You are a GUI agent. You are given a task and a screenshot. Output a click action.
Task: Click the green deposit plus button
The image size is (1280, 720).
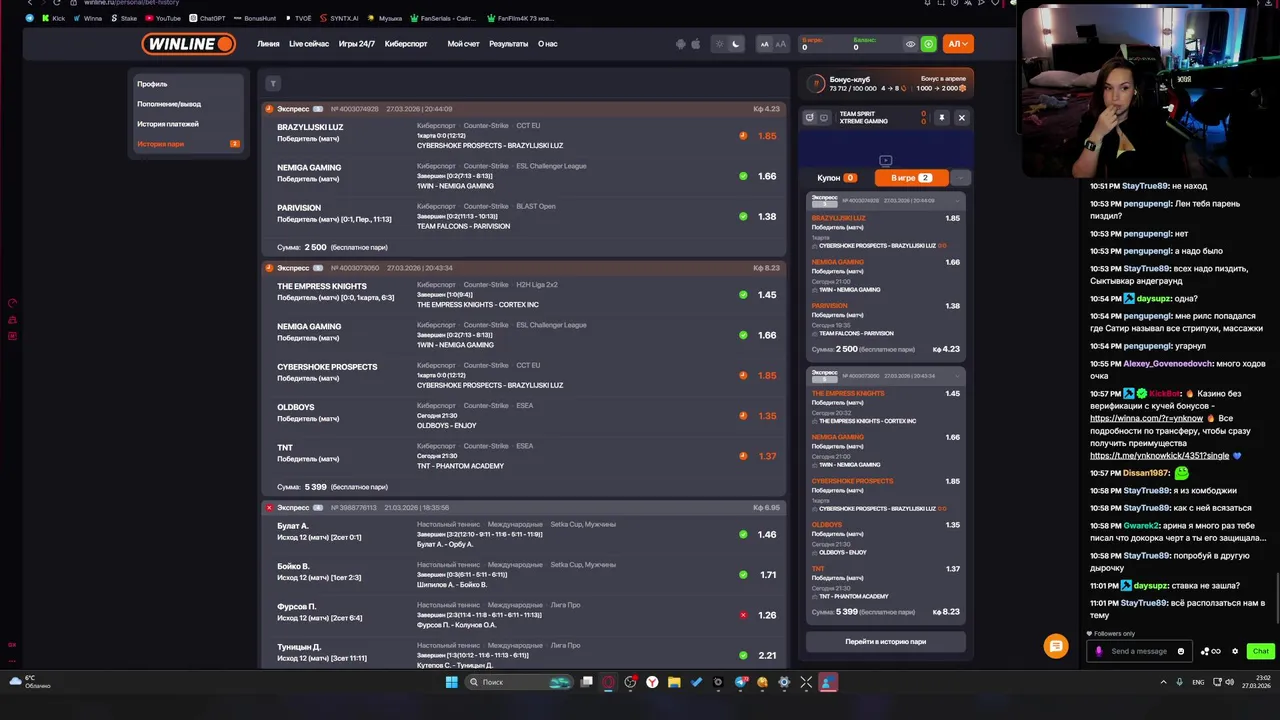(x=929, y=44)
